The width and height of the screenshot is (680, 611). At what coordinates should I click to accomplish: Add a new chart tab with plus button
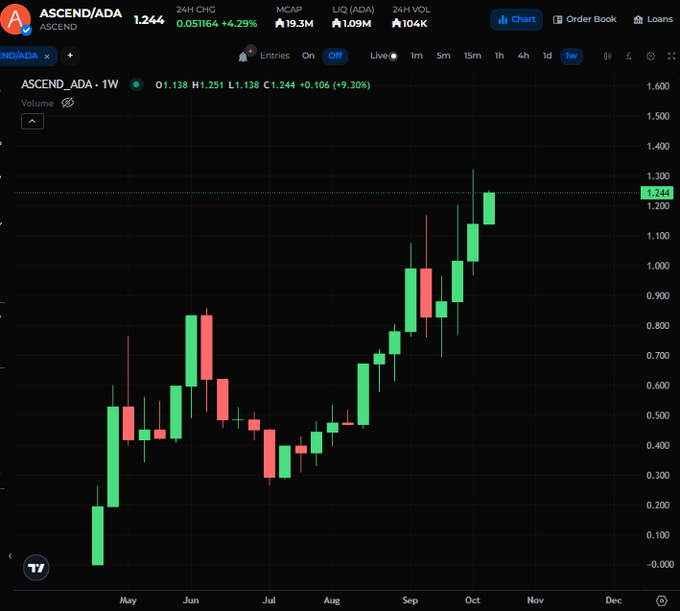pos(70,56)
